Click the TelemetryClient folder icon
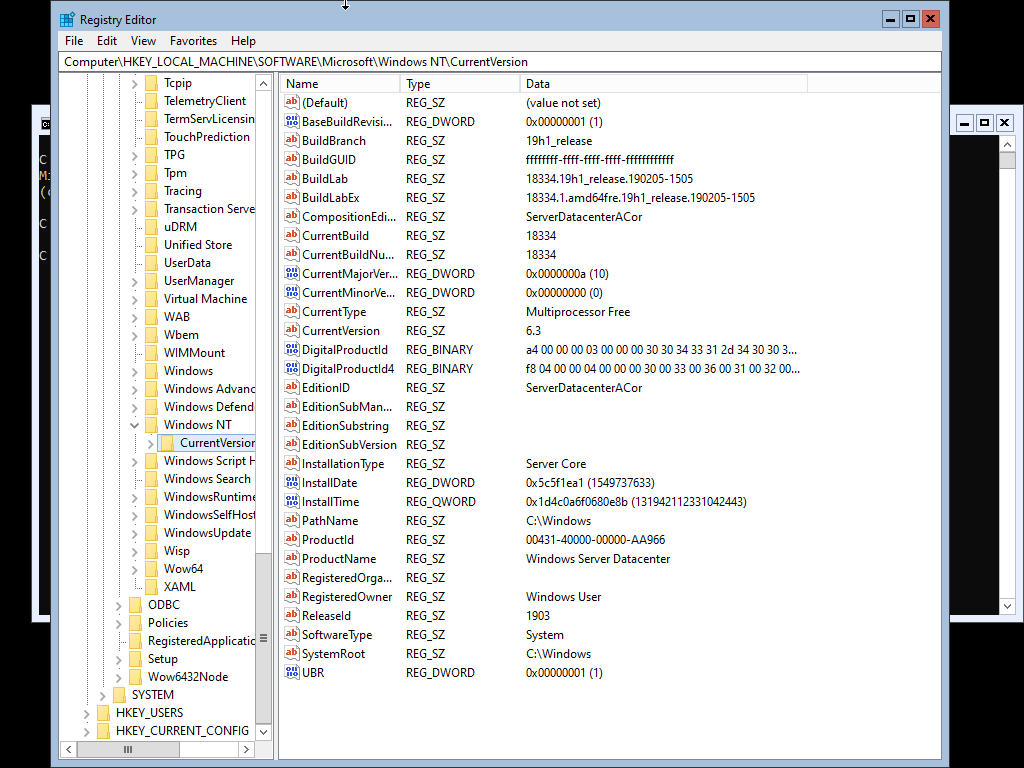This screenshot has width=1024, height=768. pyautogui.click(x=152, y=101)
